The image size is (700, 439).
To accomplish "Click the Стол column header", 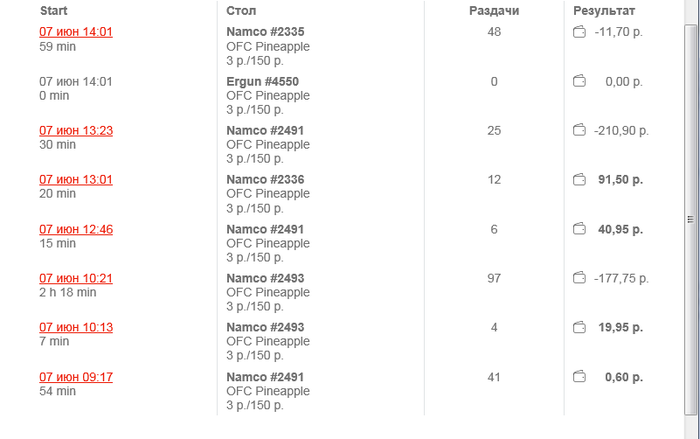I will tap(241, 10).
